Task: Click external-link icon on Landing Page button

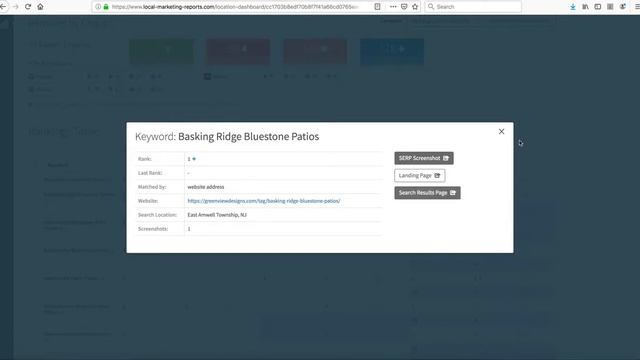Action: (x=437, y=176)
